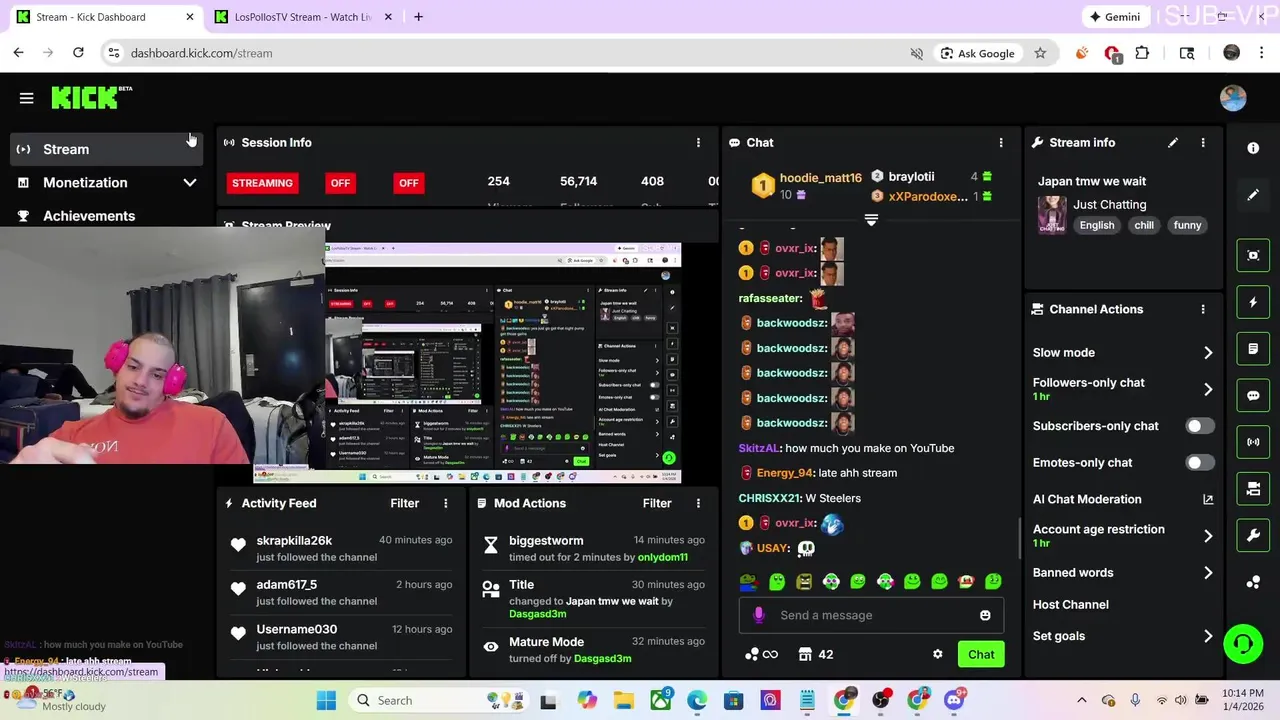Click Host Channel action
This screenshot has width=1280, height=720.
(x=1070, y=604)
